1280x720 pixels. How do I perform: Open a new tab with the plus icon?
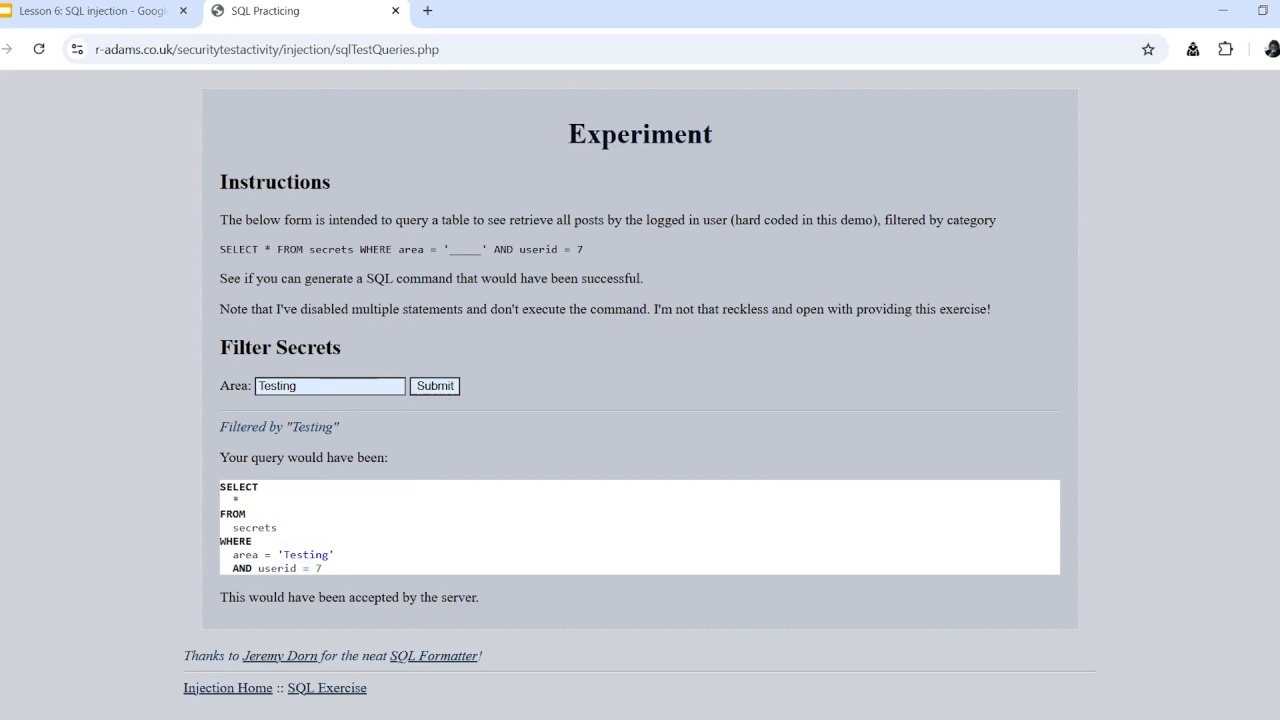[x=428, y=11]
